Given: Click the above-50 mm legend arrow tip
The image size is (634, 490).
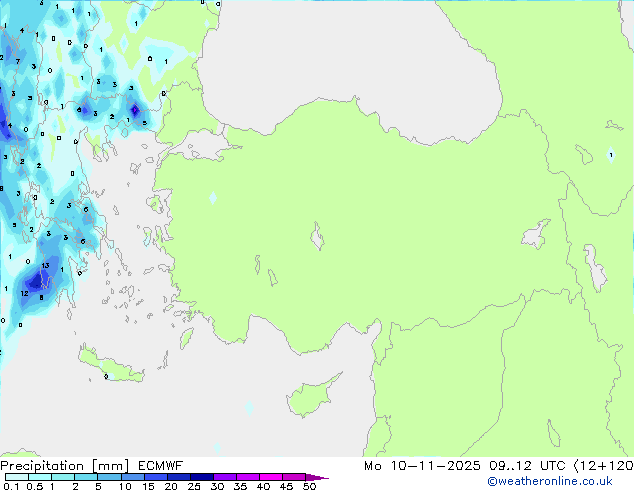Looking at the screenshot, I should click(x=317, y=477).
